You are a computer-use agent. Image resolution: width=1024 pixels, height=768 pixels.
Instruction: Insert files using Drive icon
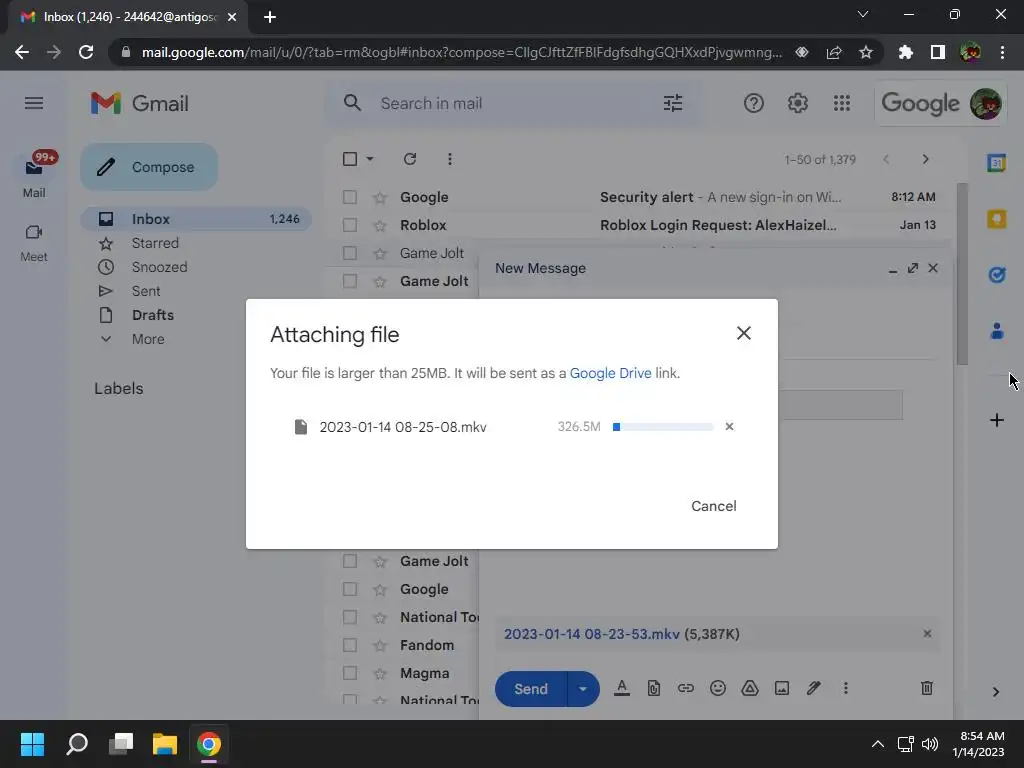[750, 688]
